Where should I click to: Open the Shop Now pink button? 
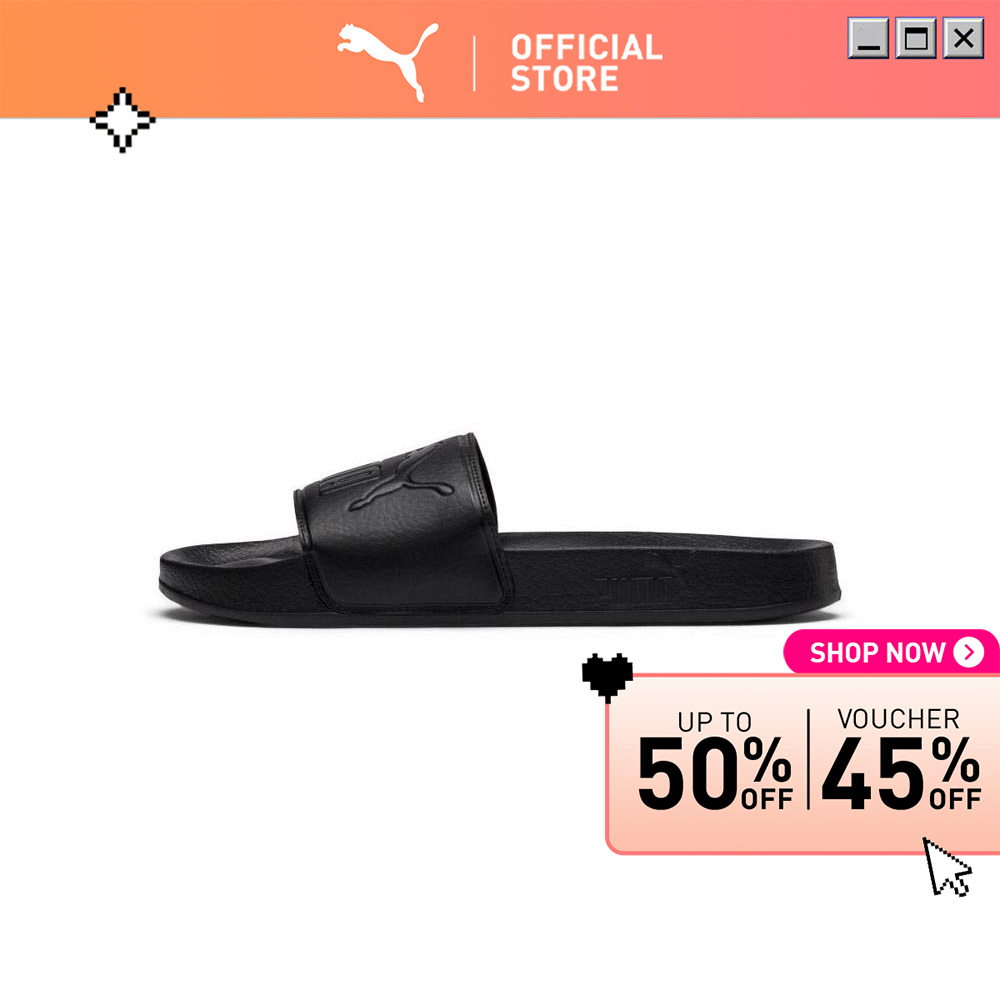pyautogui.click(x=891, y=652)
